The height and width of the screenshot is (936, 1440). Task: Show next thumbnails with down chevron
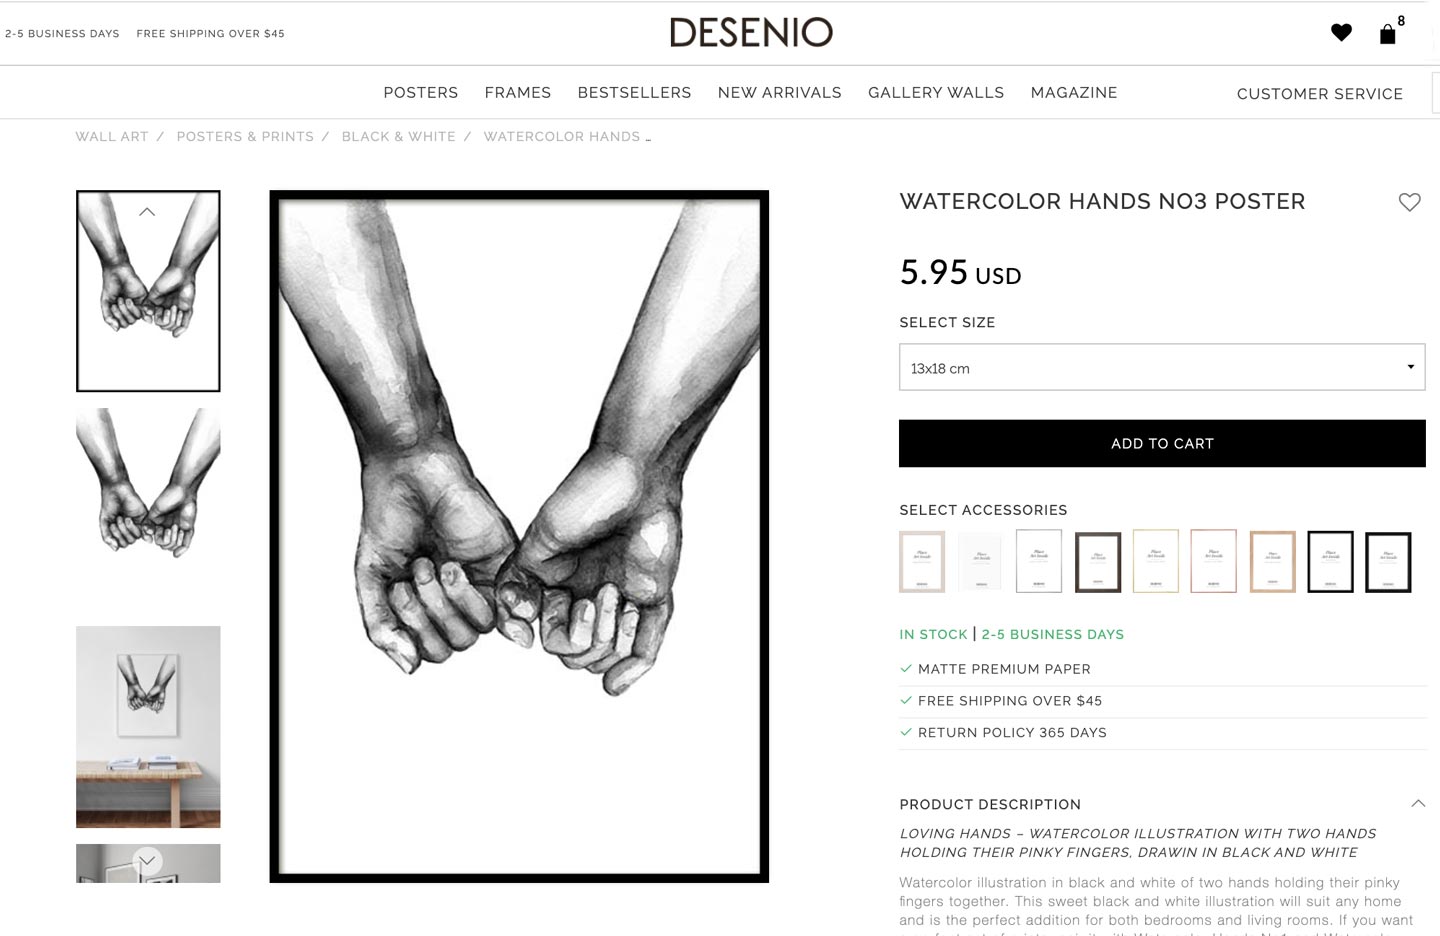[147, 860]
